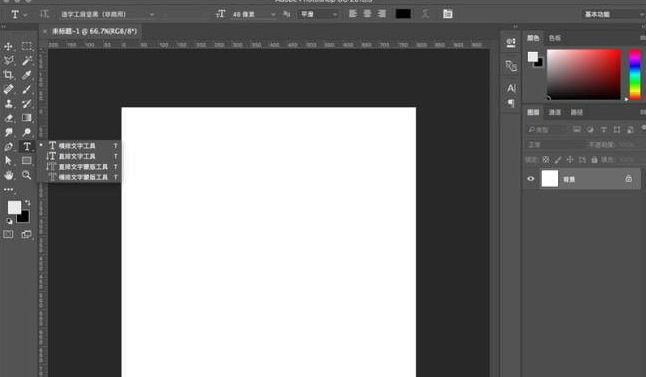Image resolution: width=646 pixels, height=377 pixels.
Task: Center text in options bar
Action: pos(367,14)
